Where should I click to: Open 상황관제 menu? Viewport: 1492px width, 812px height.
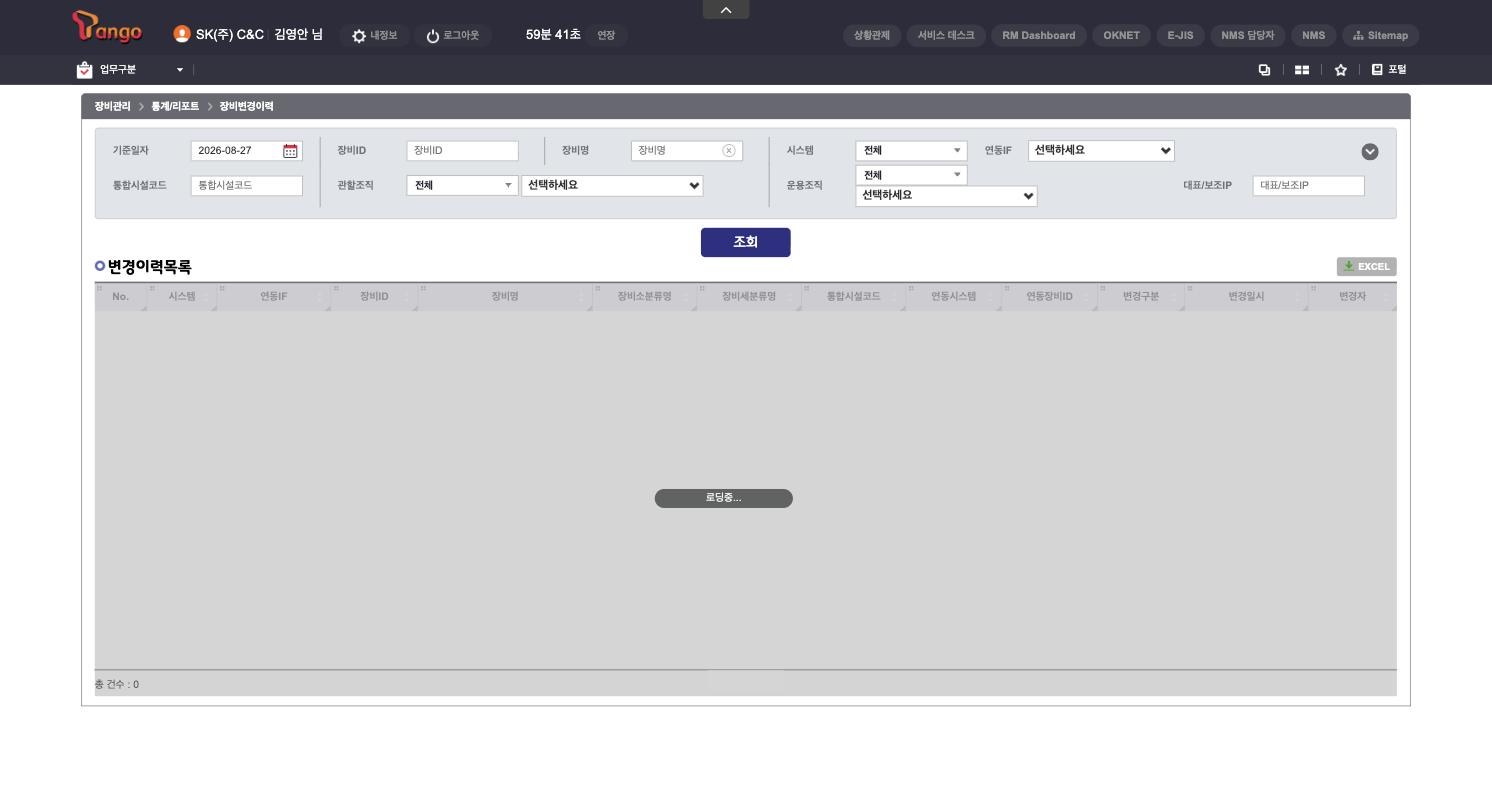click(872, 35)
